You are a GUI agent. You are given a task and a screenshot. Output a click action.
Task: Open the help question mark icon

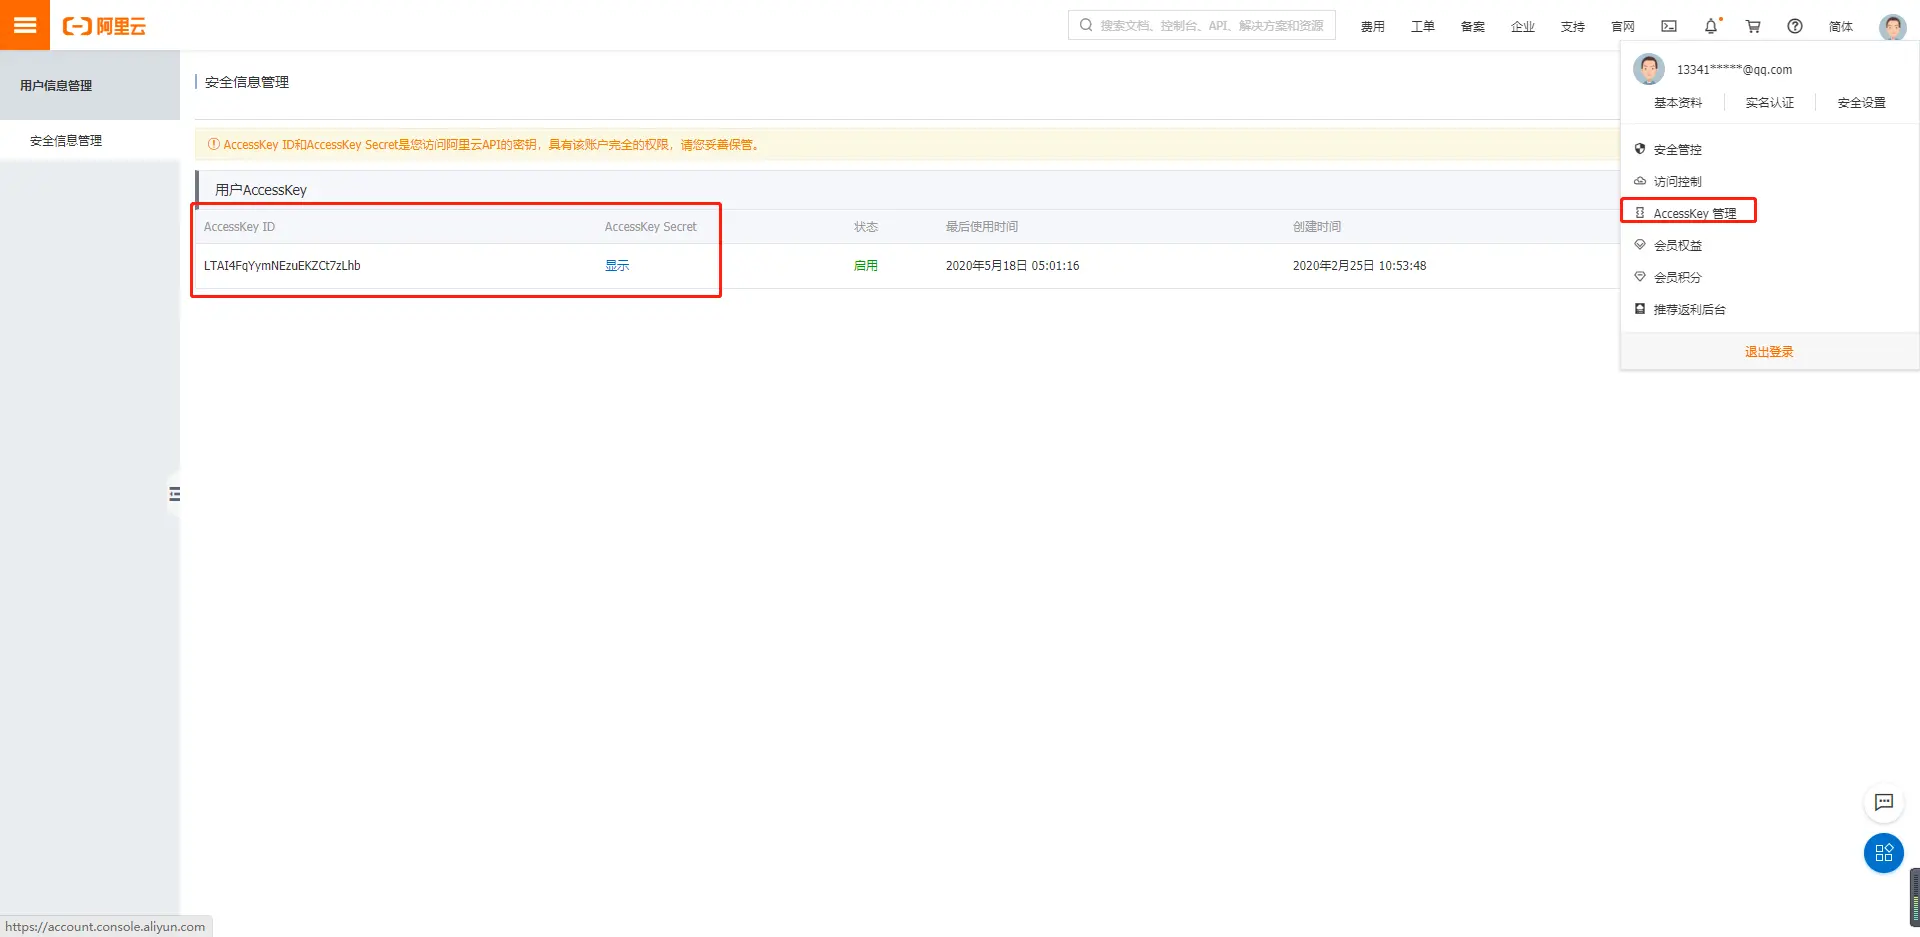pyautogui.click(x=1795, y=26)
